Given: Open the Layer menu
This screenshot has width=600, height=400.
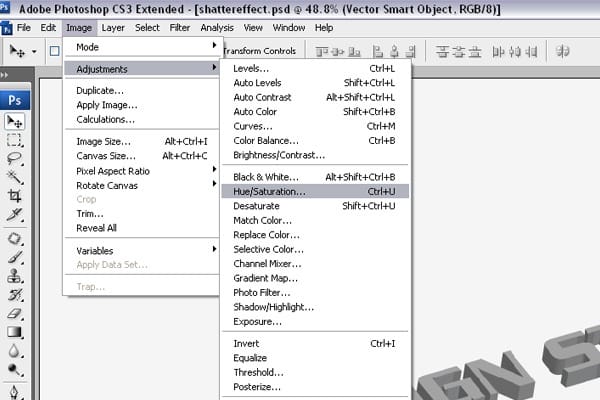Looking at the screenshot, I should 113,28.
